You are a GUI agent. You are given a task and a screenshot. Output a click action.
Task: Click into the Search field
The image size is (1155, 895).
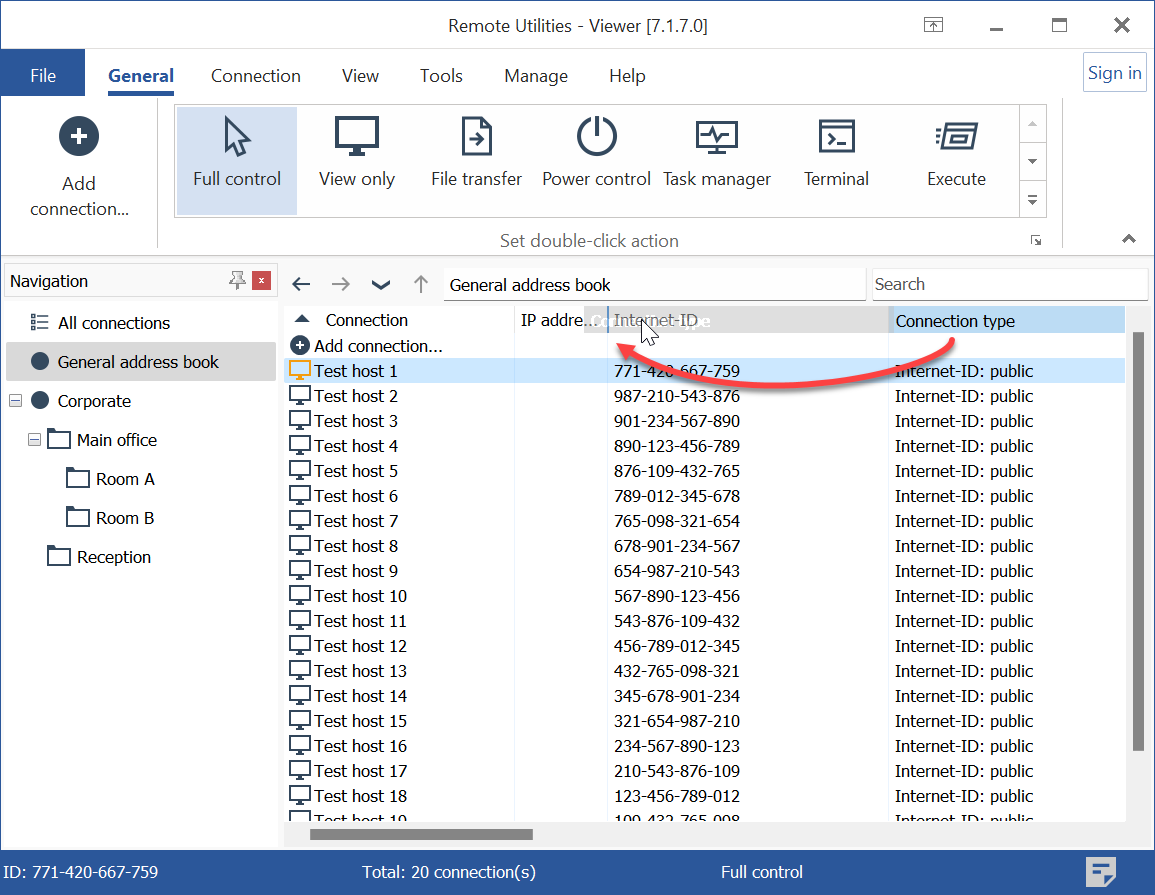1008,284
